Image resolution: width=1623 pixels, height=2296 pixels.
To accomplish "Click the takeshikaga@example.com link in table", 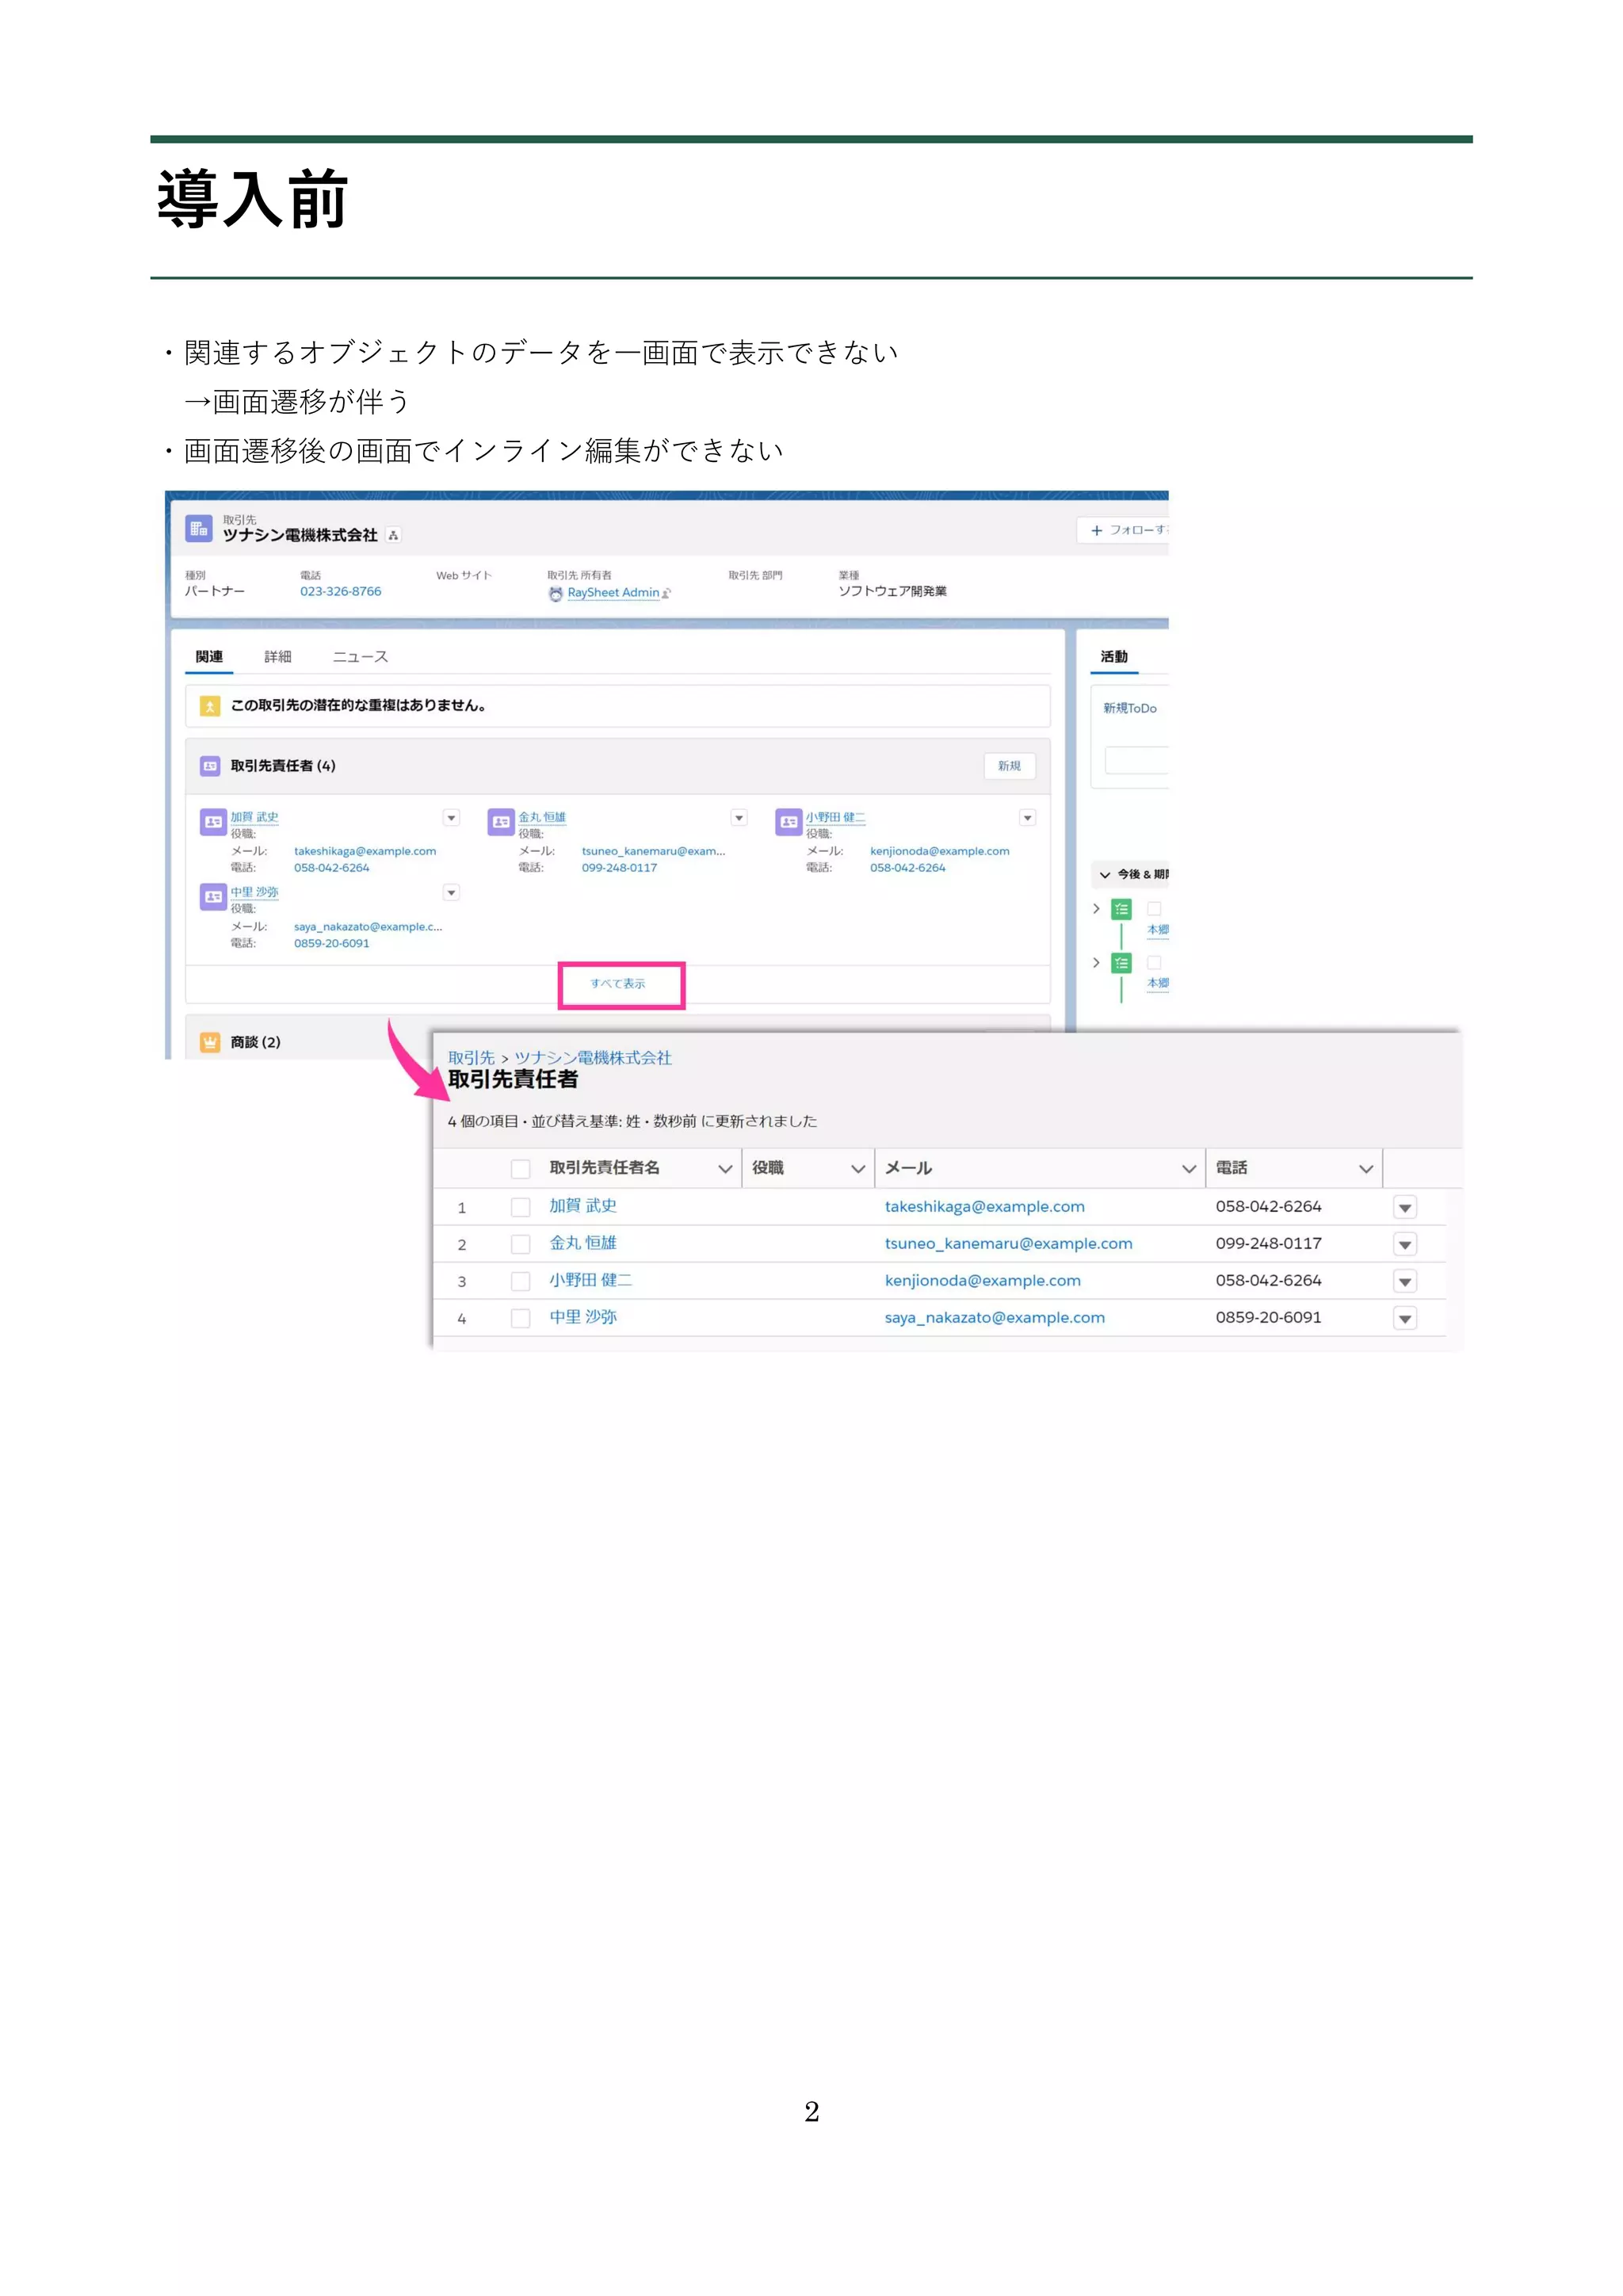I will 984,1207.
